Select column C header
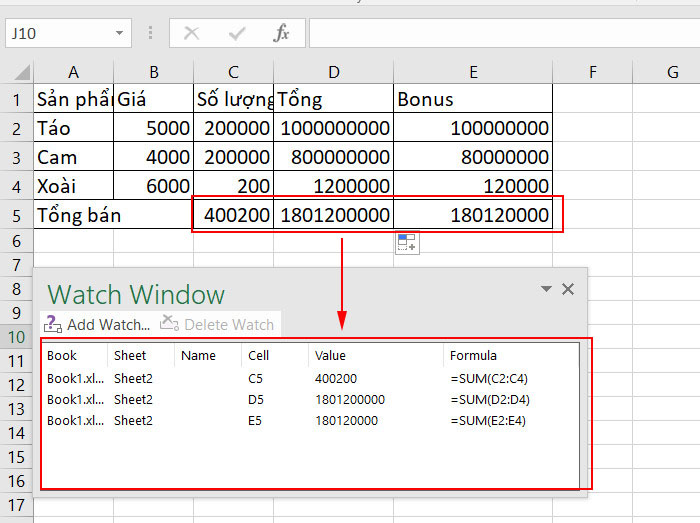Screen dimensions: 700x523 point(233,72)
